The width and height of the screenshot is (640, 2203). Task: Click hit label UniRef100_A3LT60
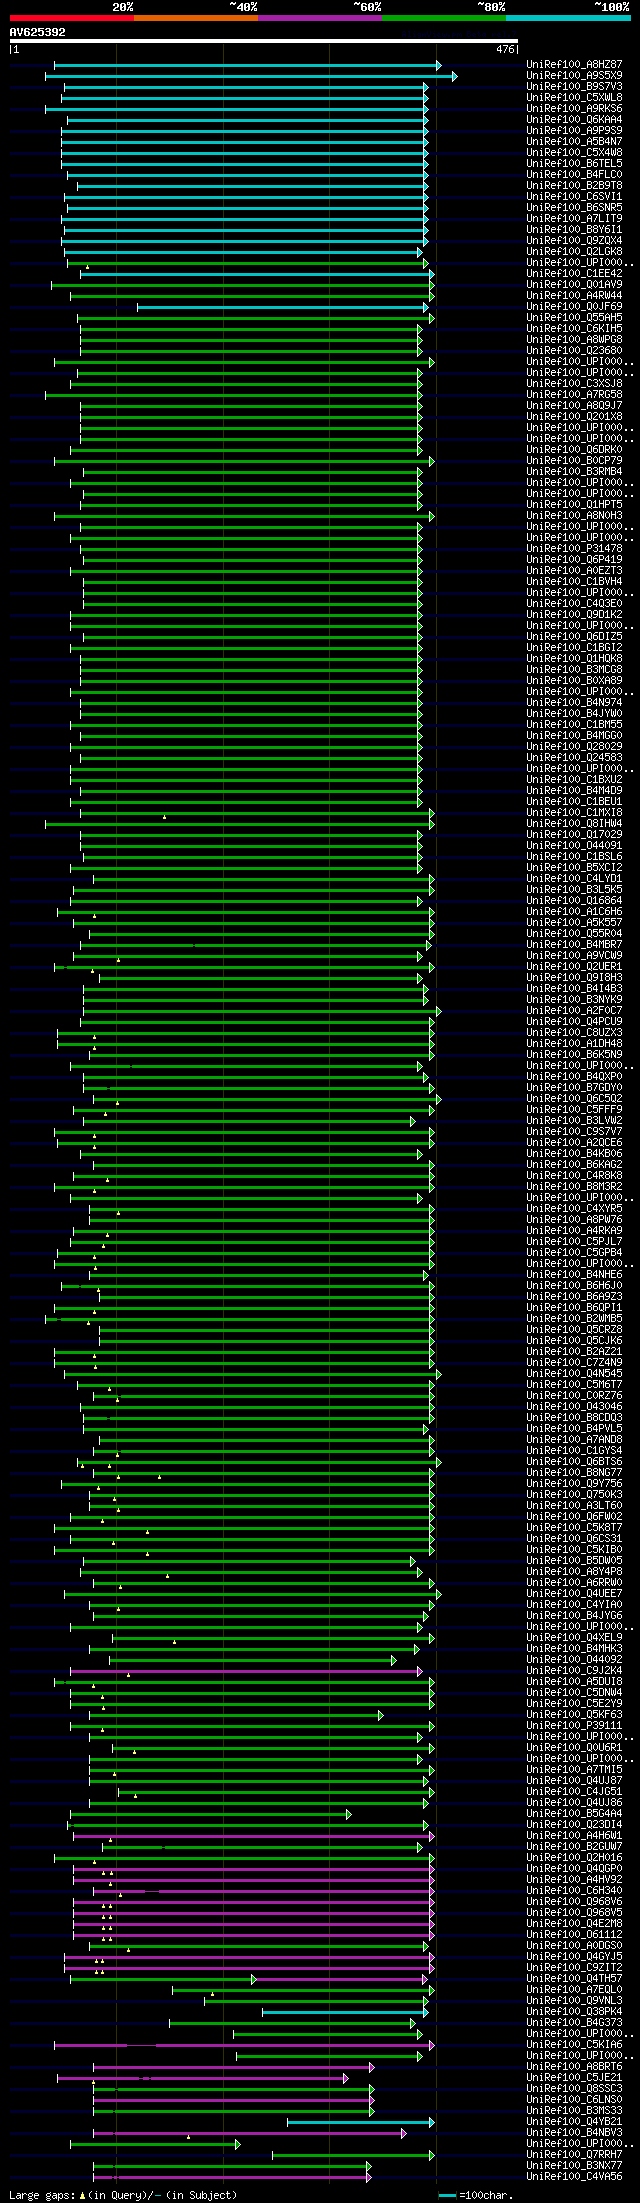[574, 1506]
